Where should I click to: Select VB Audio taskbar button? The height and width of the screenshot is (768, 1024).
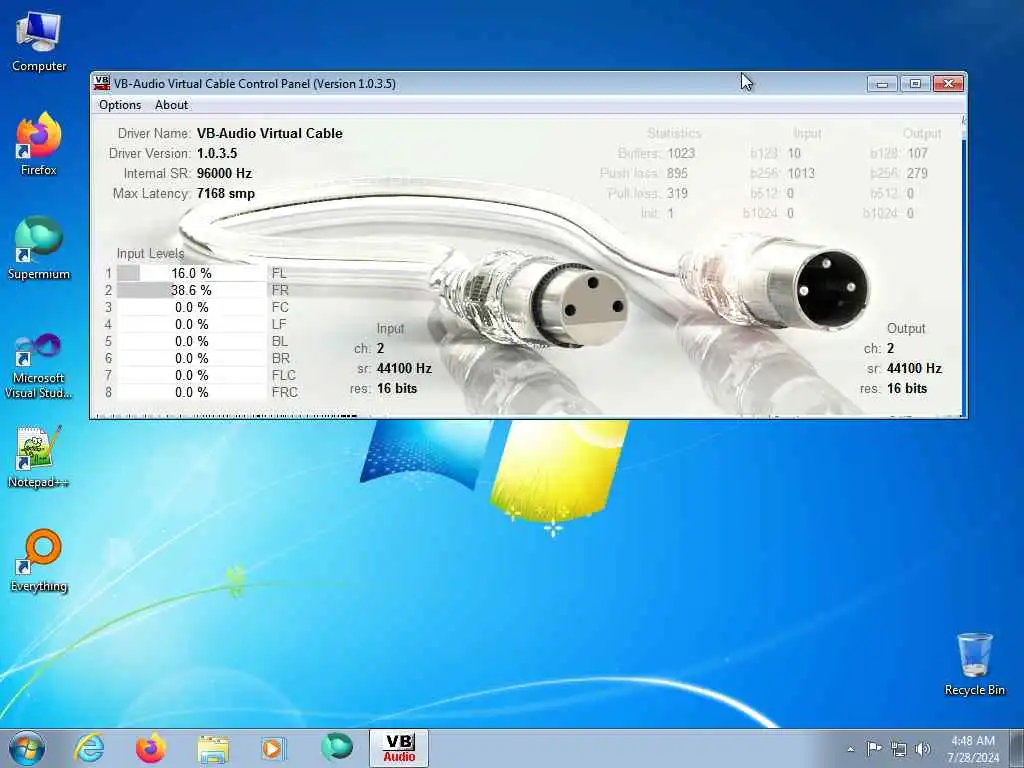click(x=399, y=748)
